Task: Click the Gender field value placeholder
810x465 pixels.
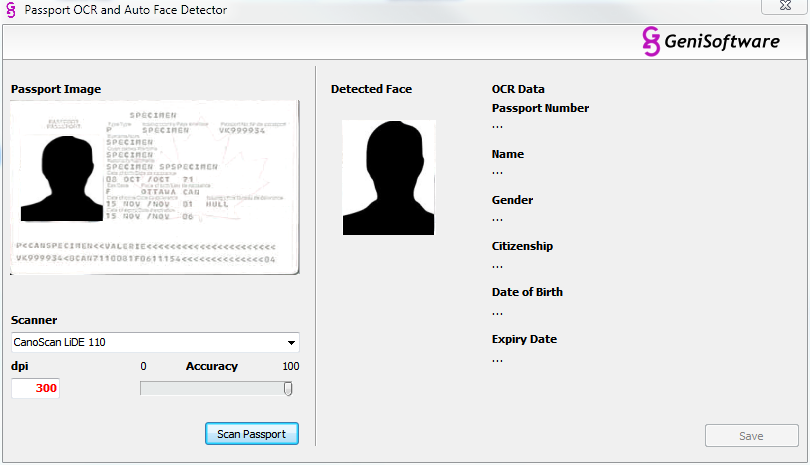Action: click(497, 218)
